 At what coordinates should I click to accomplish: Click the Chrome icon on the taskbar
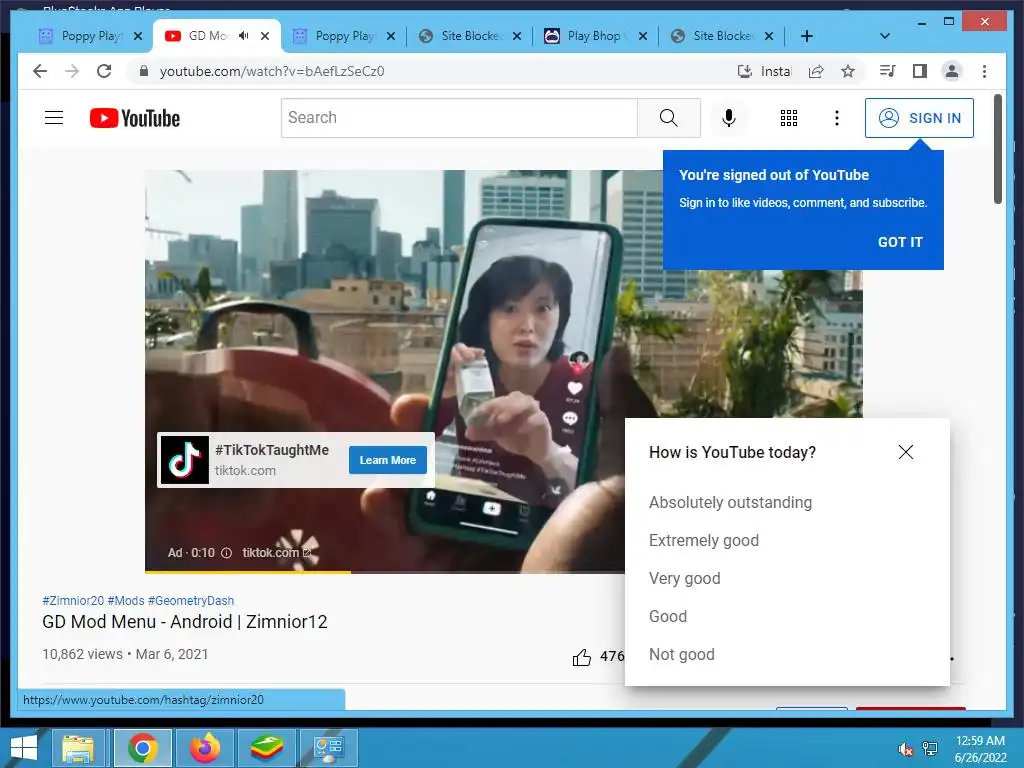click(x=142, y=748)
